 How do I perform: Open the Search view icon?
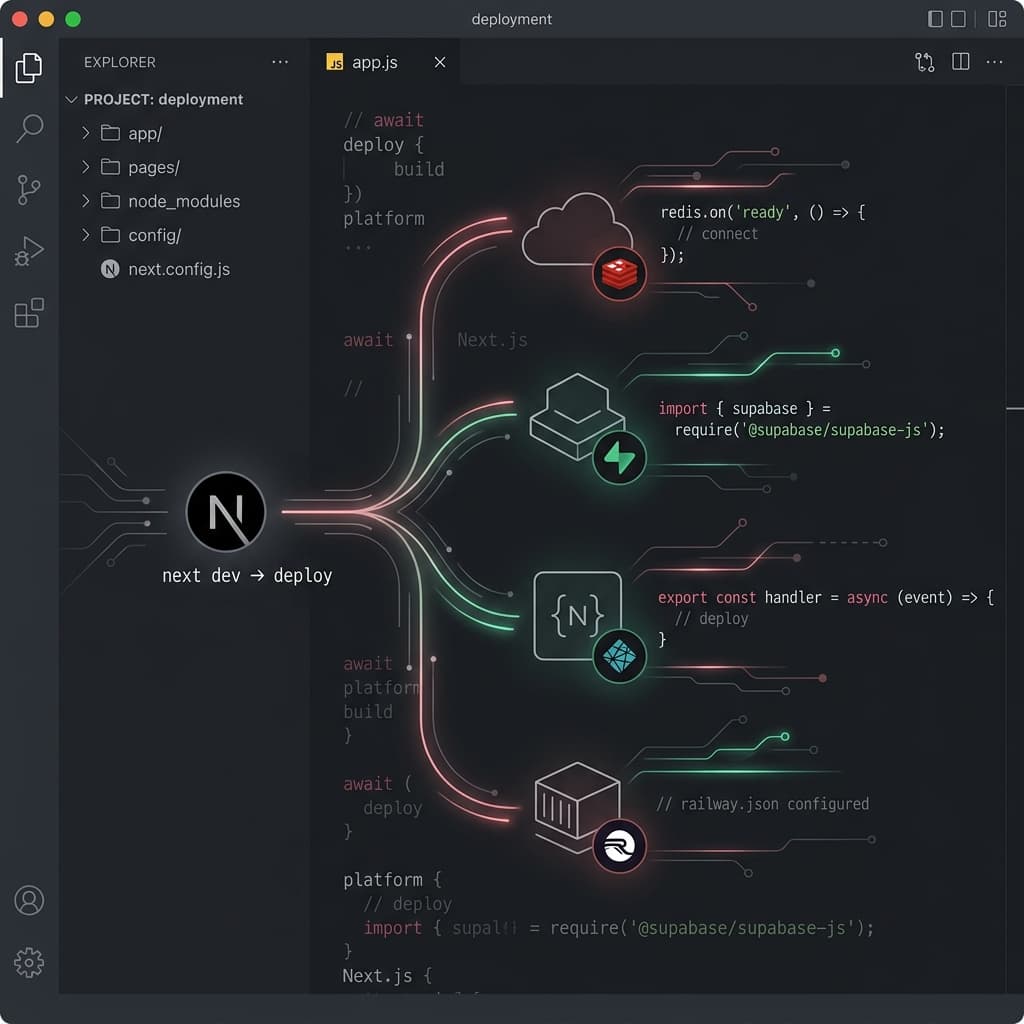tap(29, 128)
